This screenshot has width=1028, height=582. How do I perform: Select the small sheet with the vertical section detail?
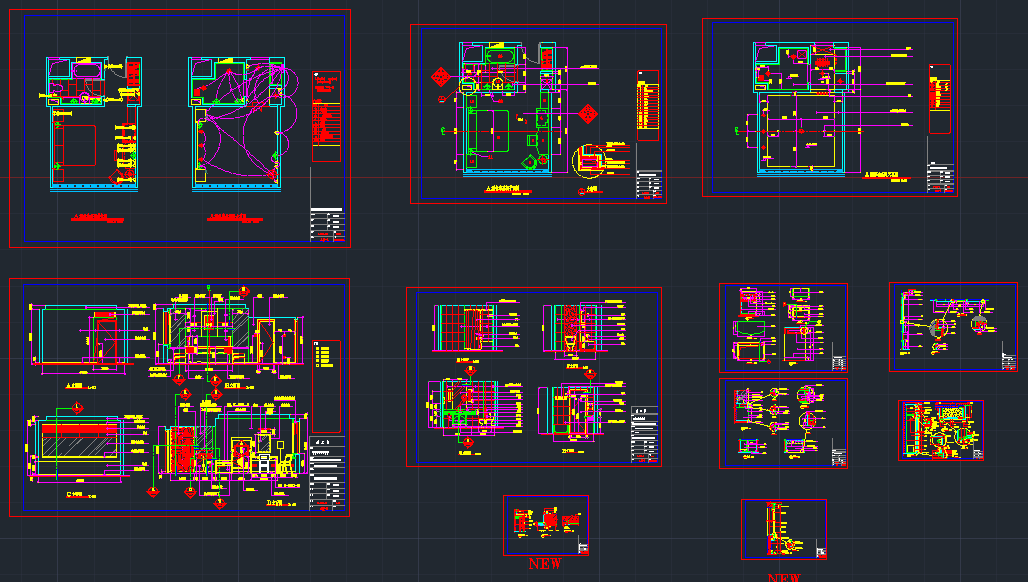pos(783,529)
